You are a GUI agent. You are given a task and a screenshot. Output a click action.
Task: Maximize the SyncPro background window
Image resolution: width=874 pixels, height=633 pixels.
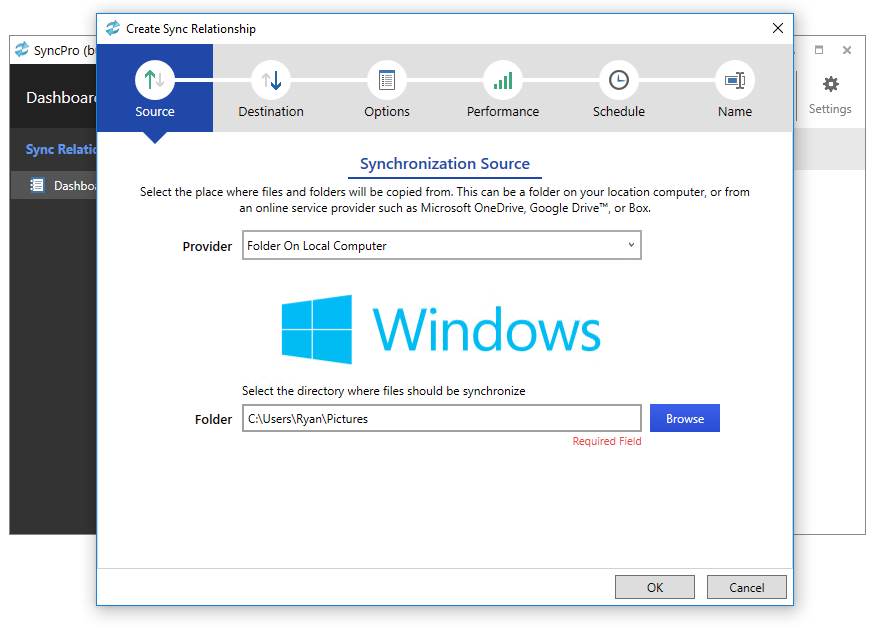point(819,50)
